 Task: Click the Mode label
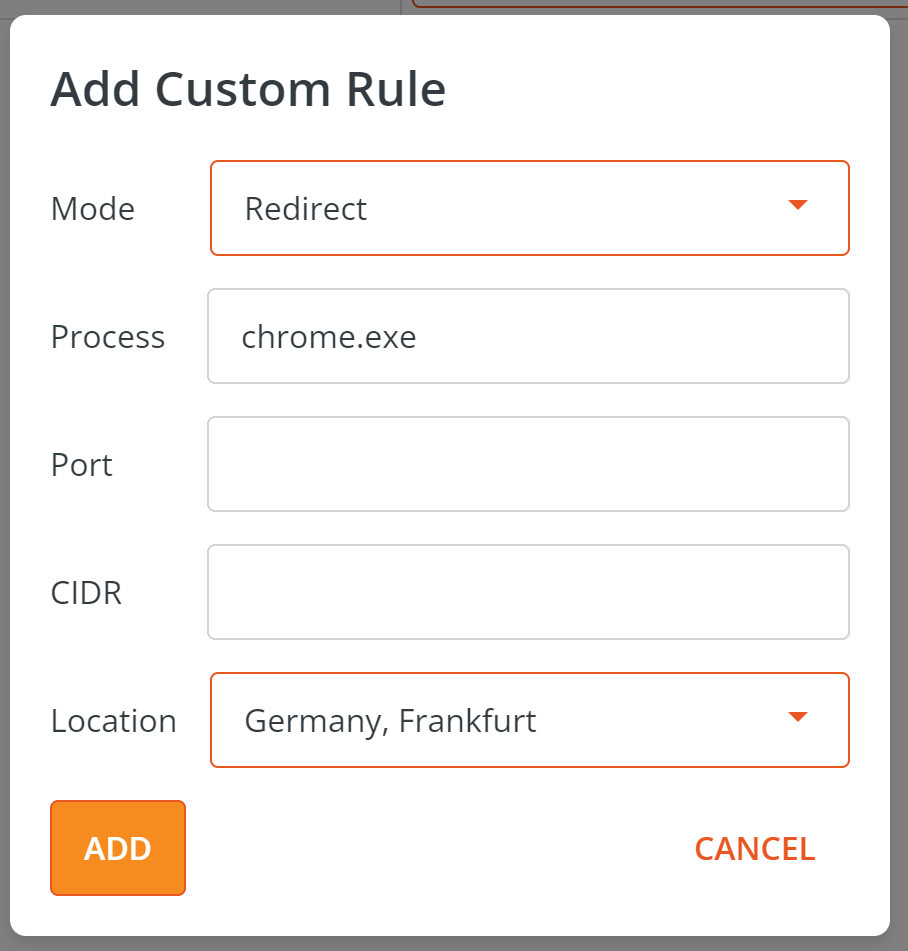click(92, 208)
